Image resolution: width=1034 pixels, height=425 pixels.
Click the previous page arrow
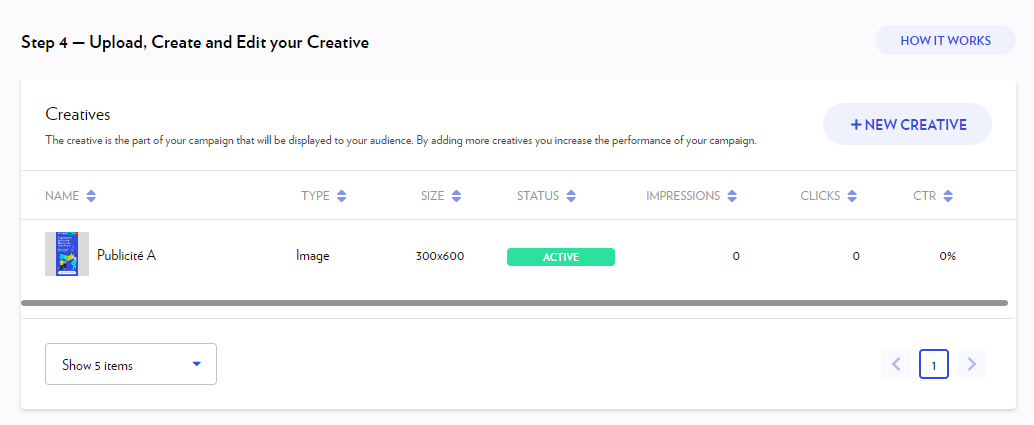tap(896, 364)
